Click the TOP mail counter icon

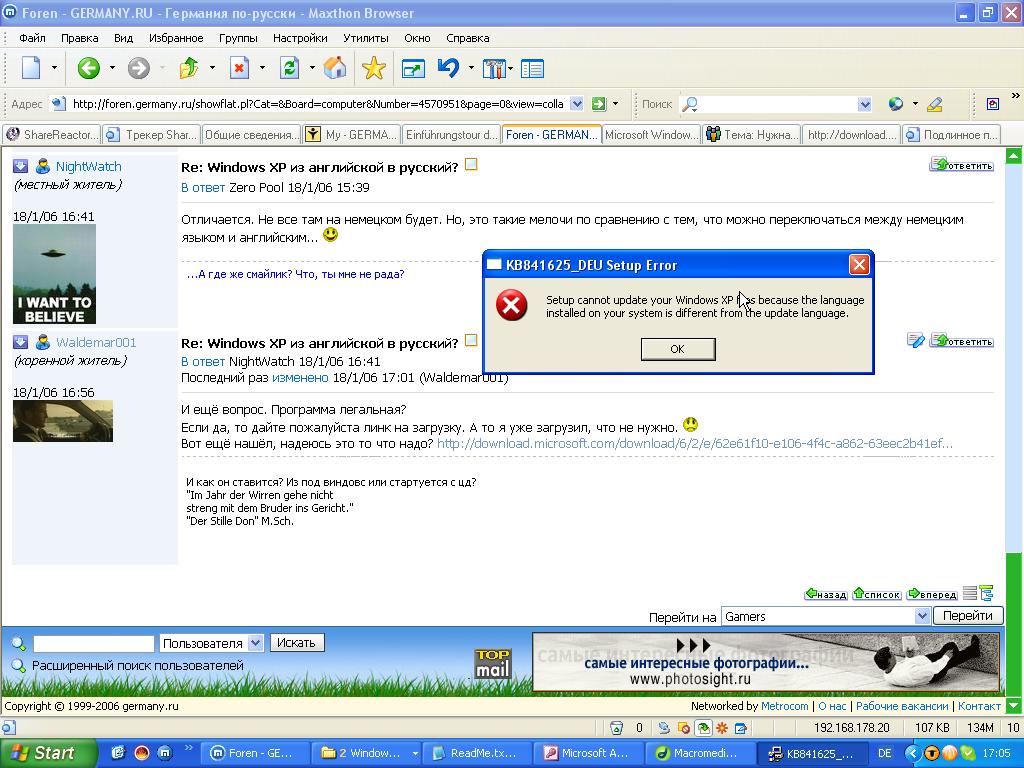coord(492,664)
